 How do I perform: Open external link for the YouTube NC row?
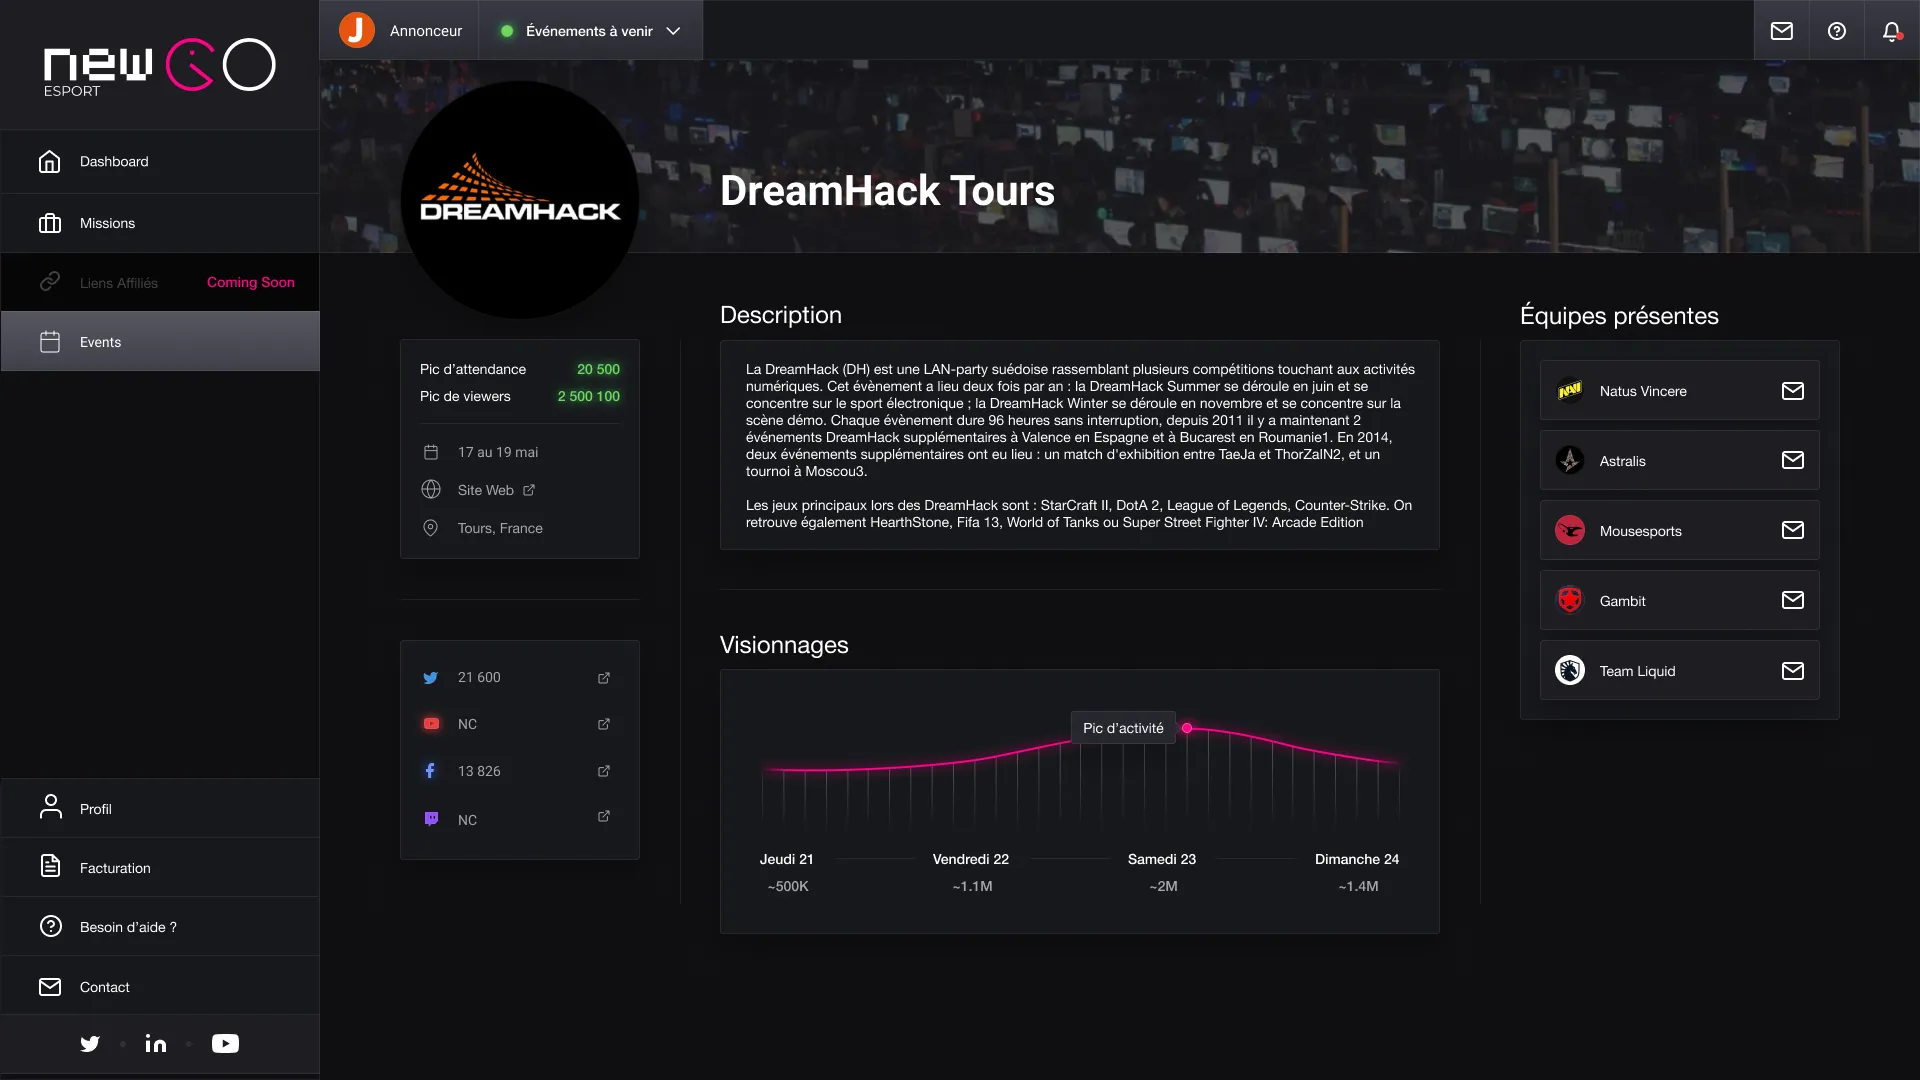604,724
